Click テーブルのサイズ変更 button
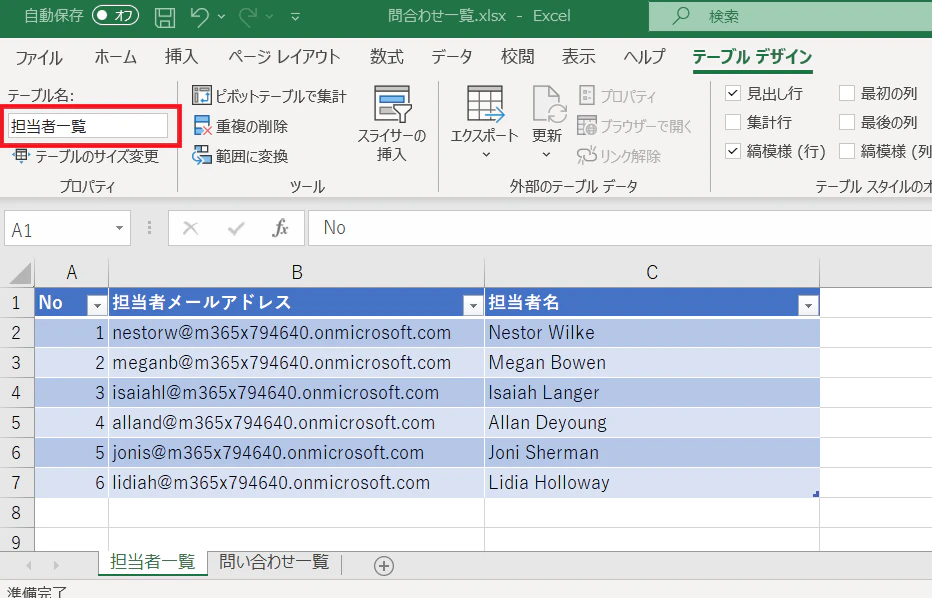The height and width of the screenshot is (598, 932). tap(86, 156)
